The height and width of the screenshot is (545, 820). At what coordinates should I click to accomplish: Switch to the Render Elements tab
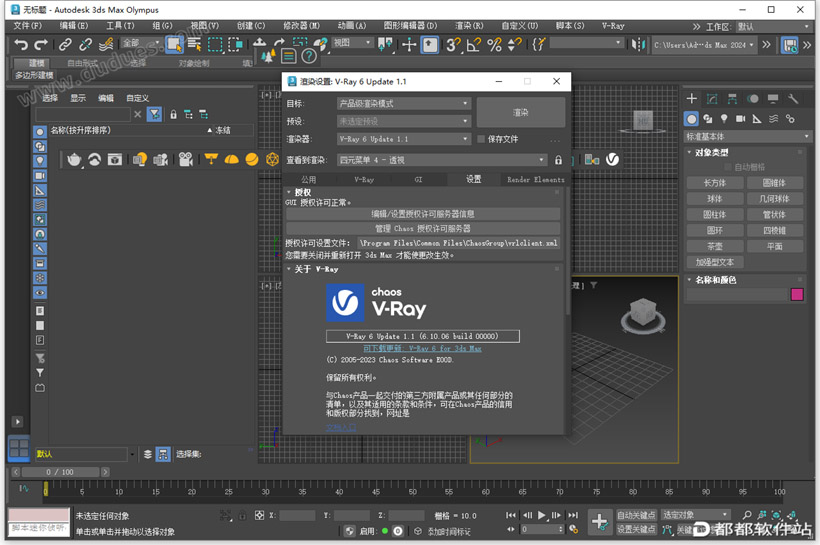pos(536,179)
